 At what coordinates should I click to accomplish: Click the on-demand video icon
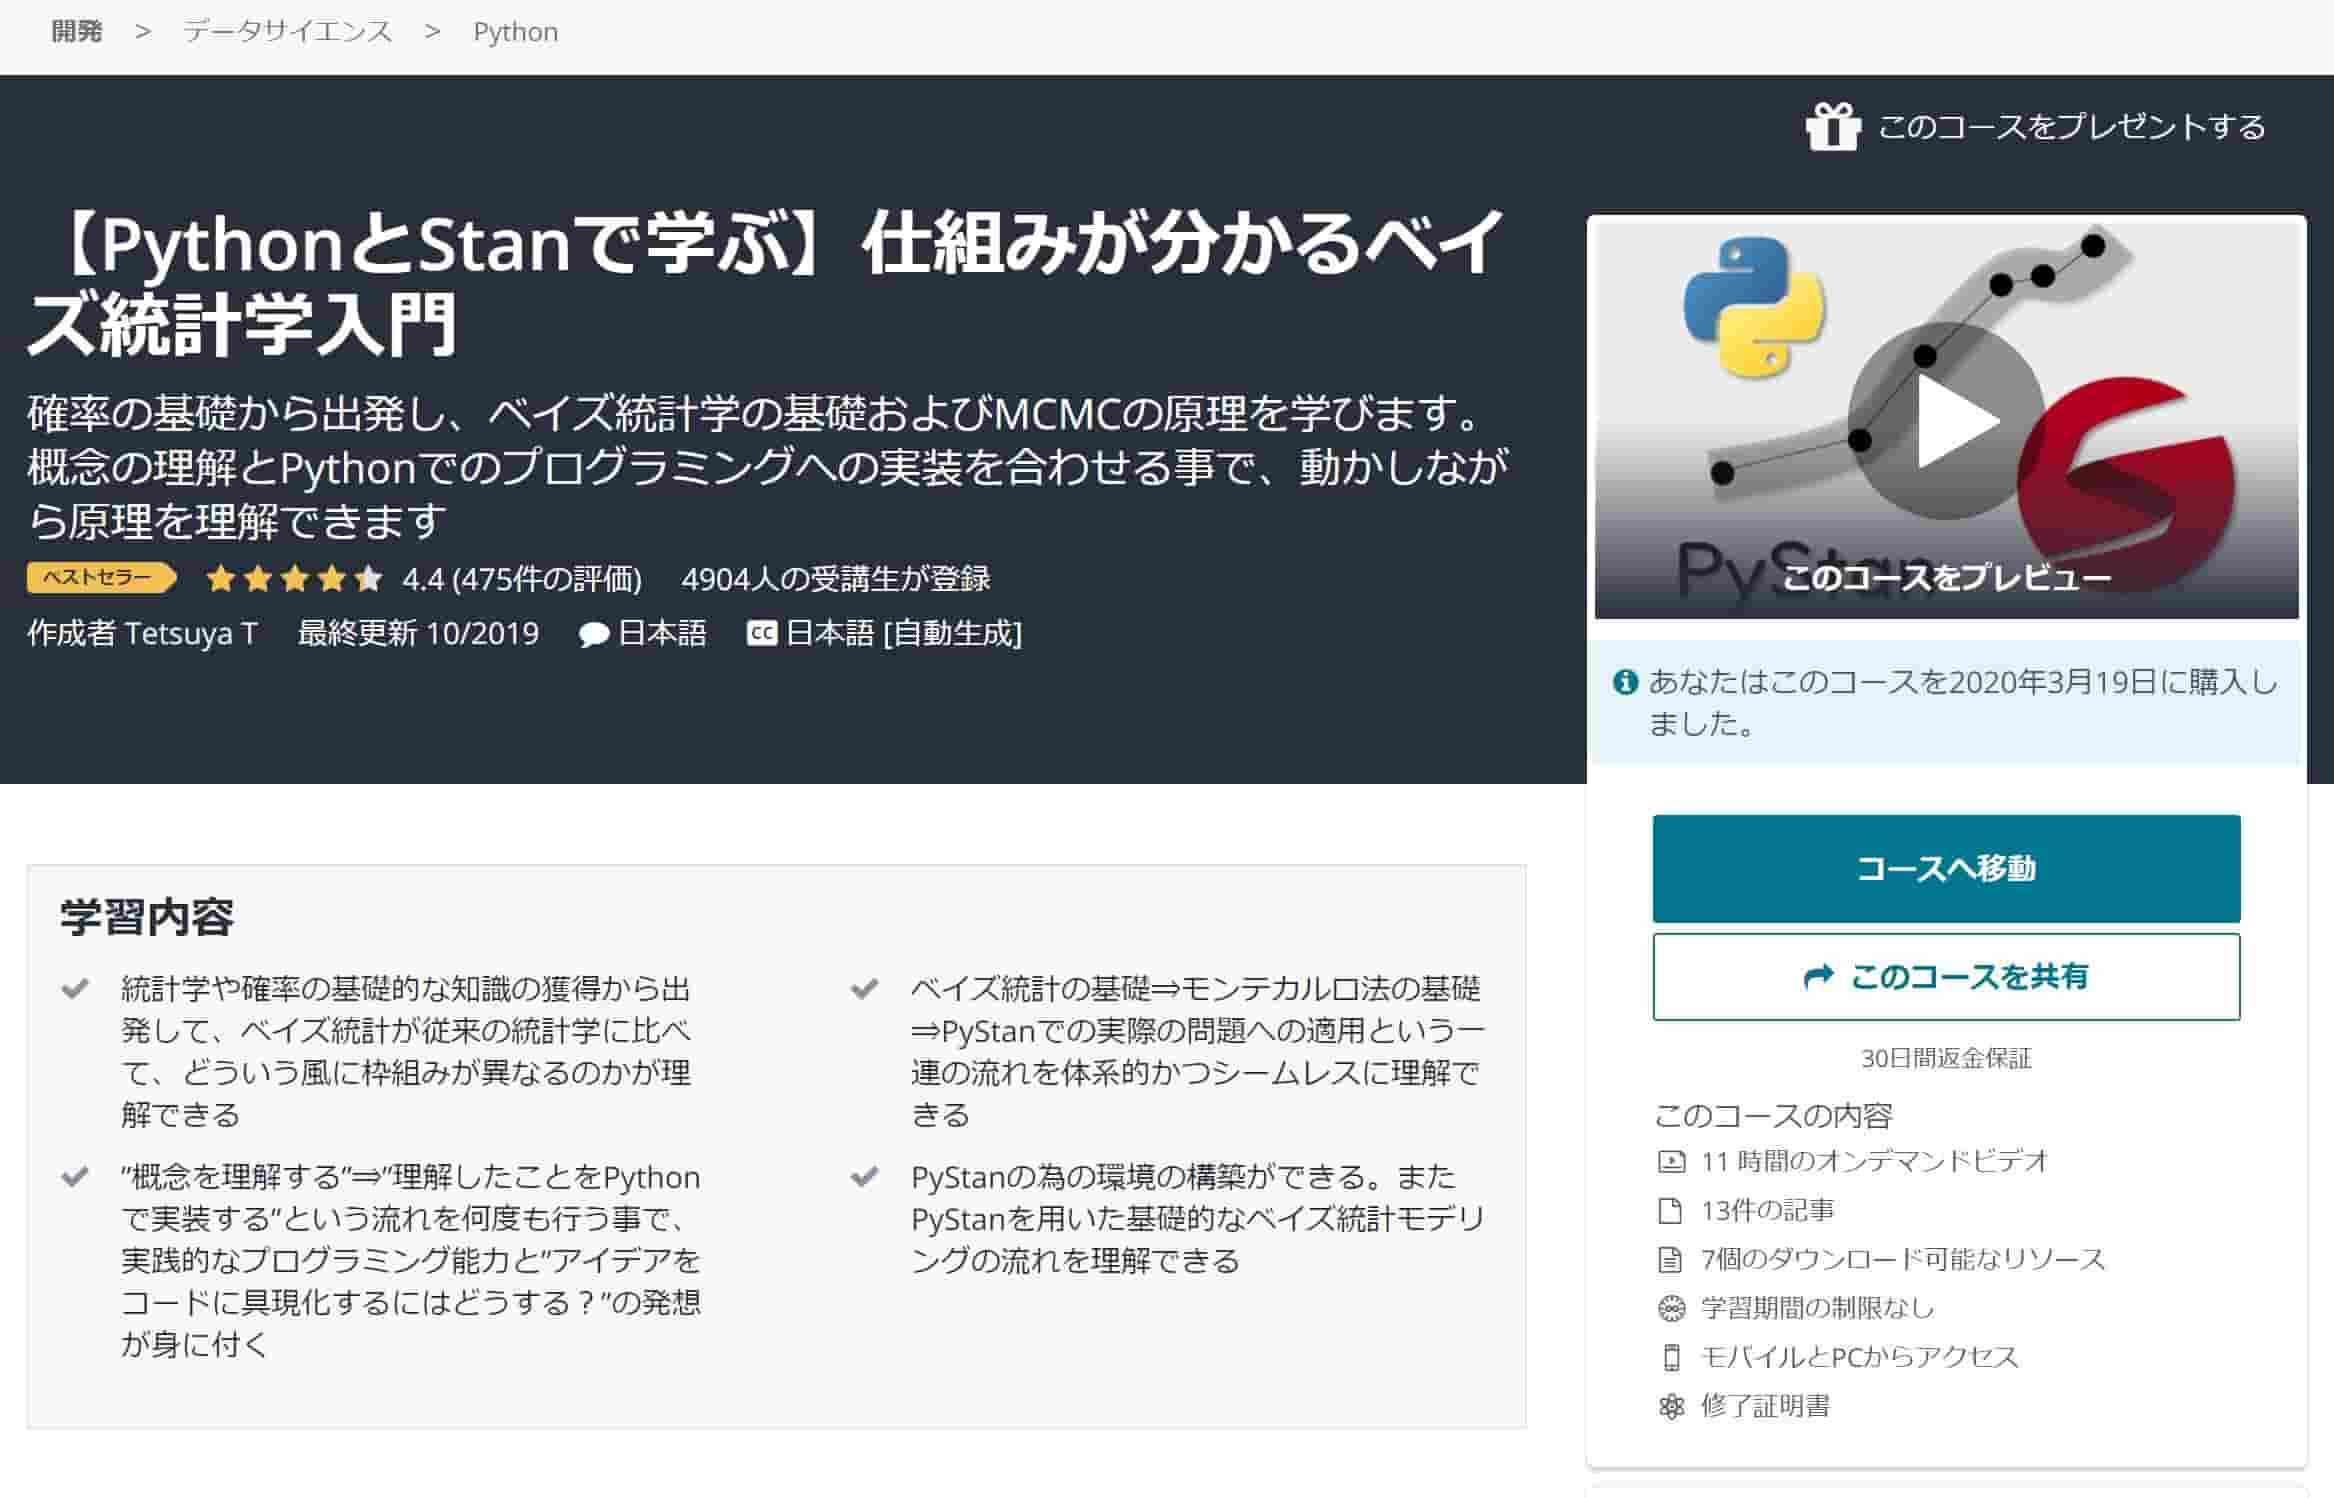pyautogui.click(x=1670, y=1161)
